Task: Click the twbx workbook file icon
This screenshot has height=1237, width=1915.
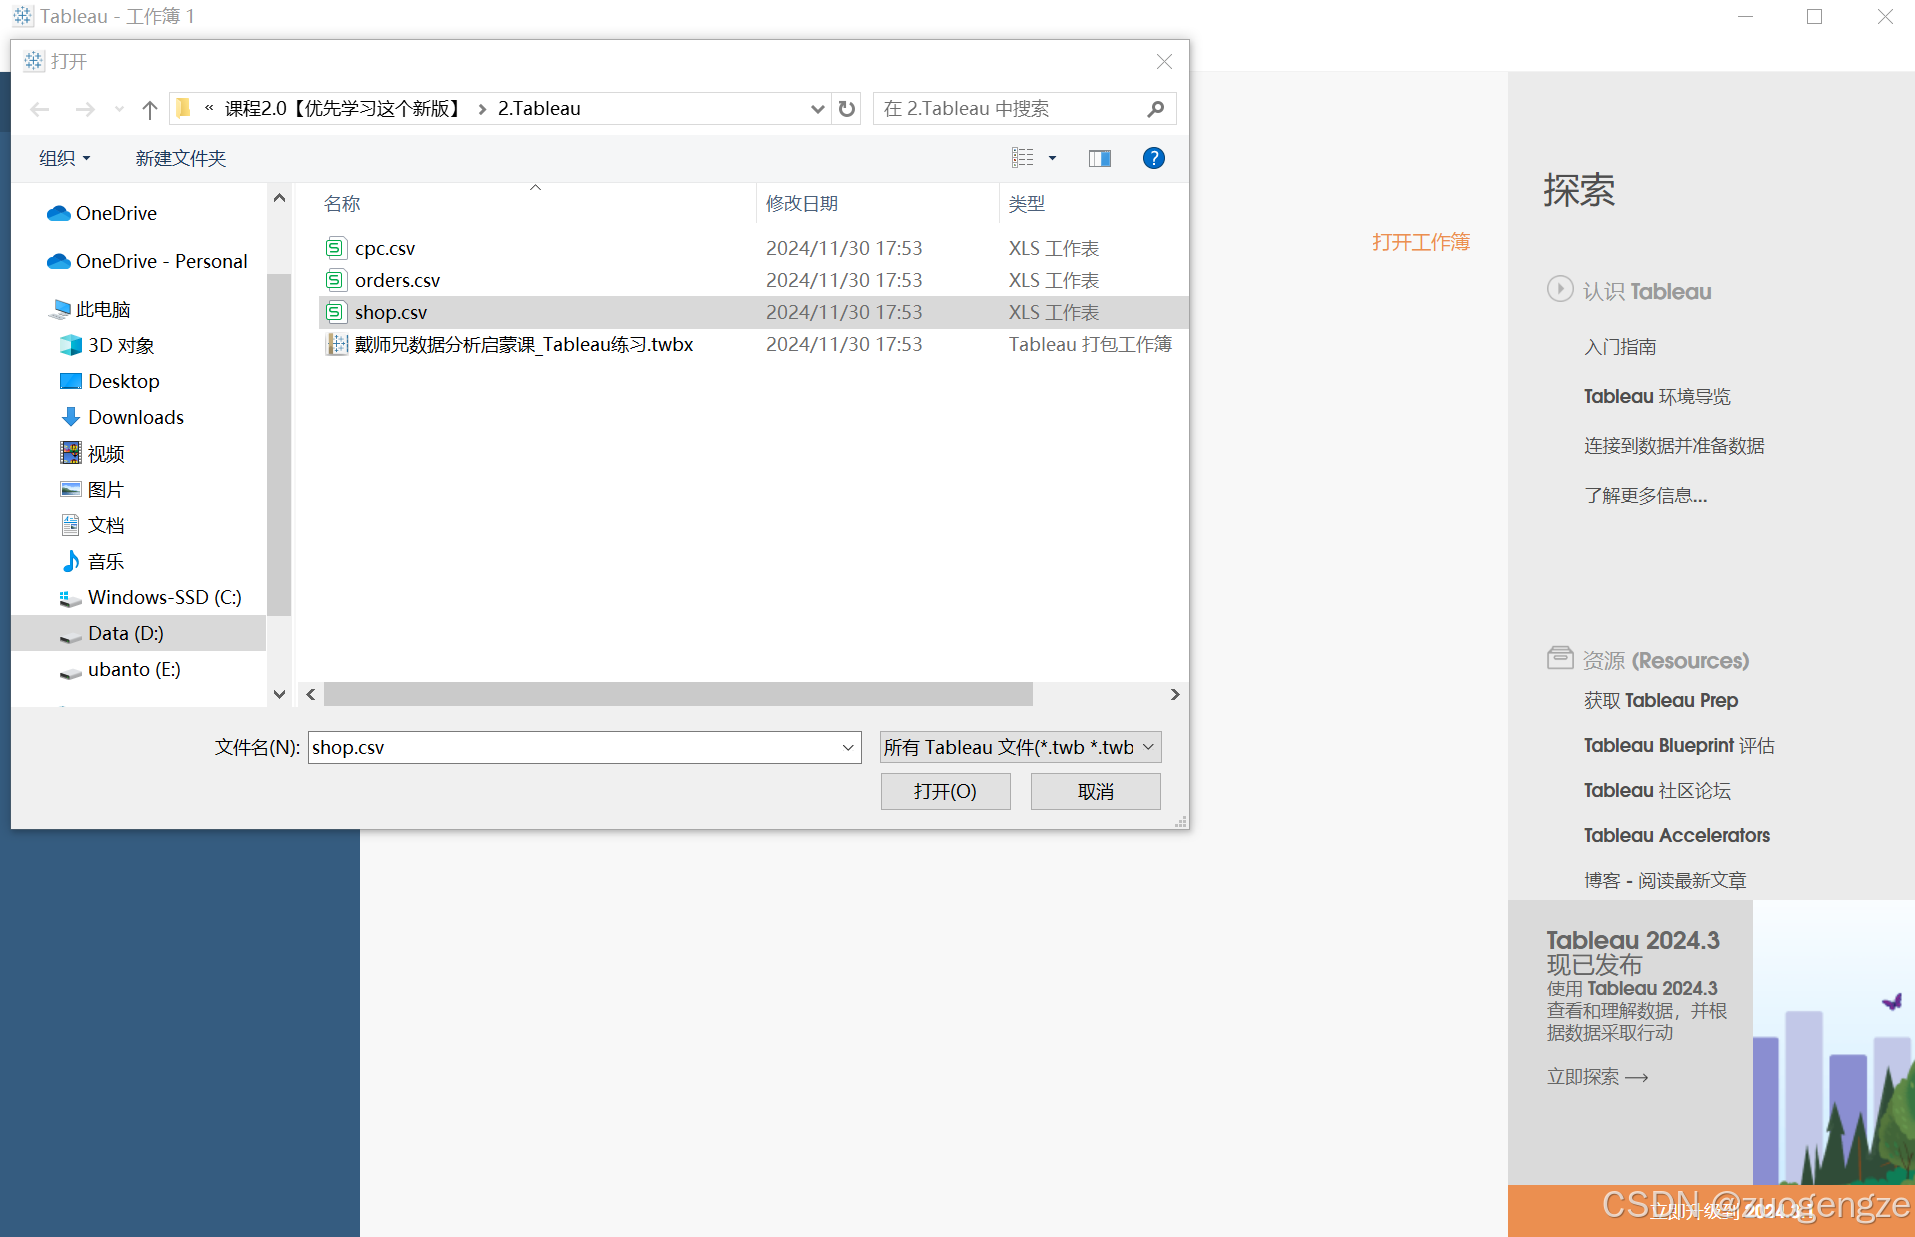Action: (336, 344)
